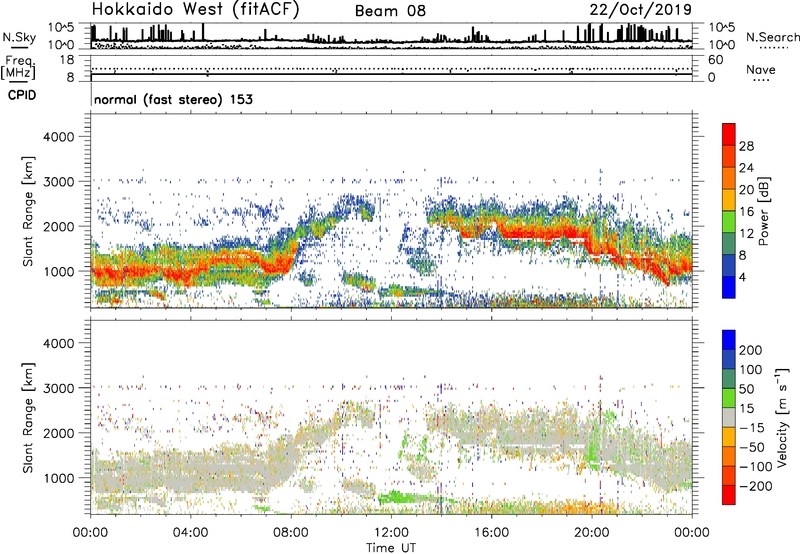
Task: Click the gray ±15 velocity colorbar segment
Action: point(729,417)
